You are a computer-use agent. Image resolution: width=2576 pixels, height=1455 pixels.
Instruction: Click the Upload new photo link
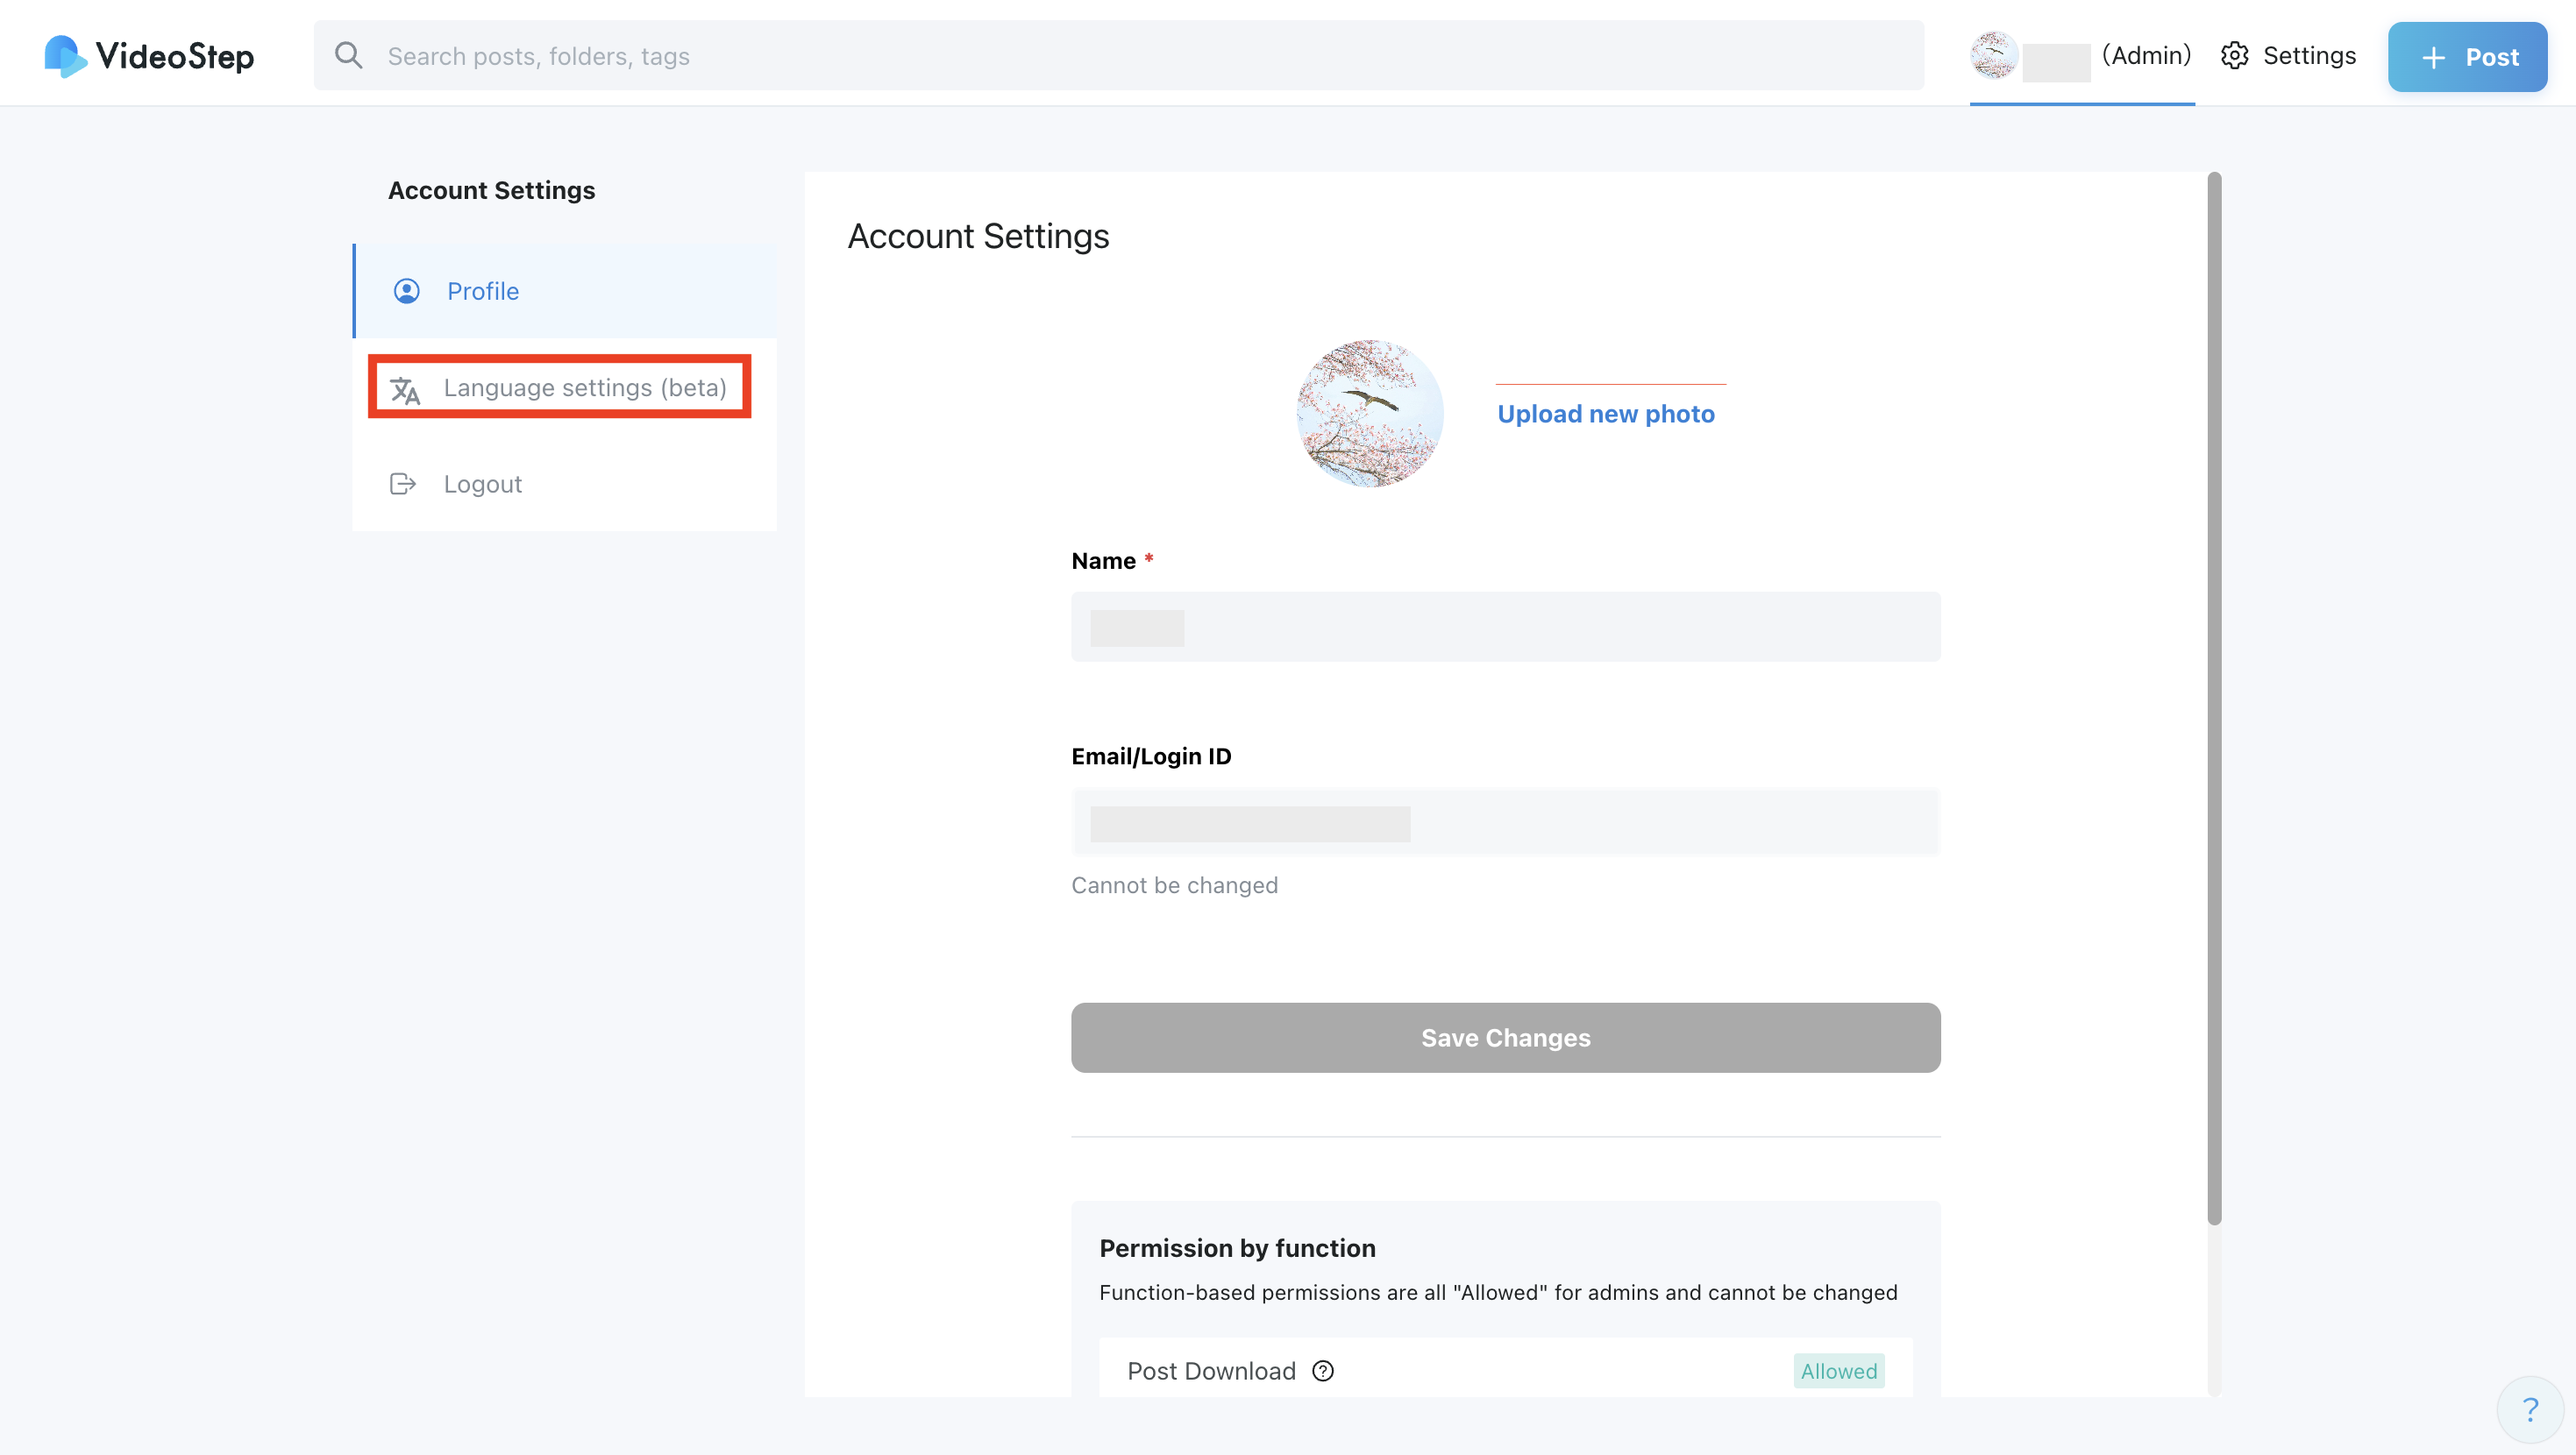(x=1605, y=414)
